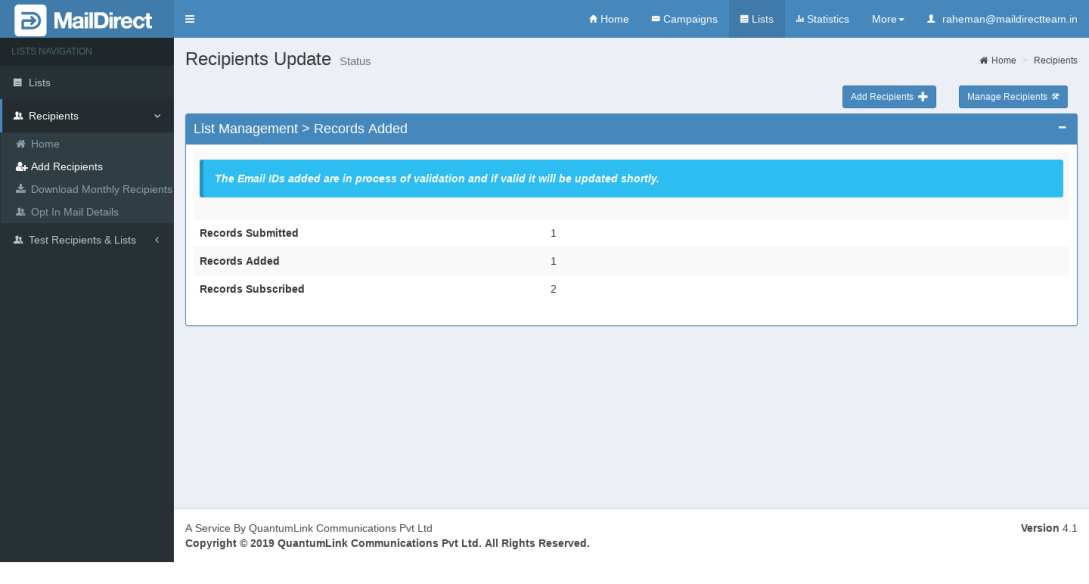The height and width of the screenshot is (584, 1089).
Task: Open Statistics from the top navbar
Action: click(822, 19)
